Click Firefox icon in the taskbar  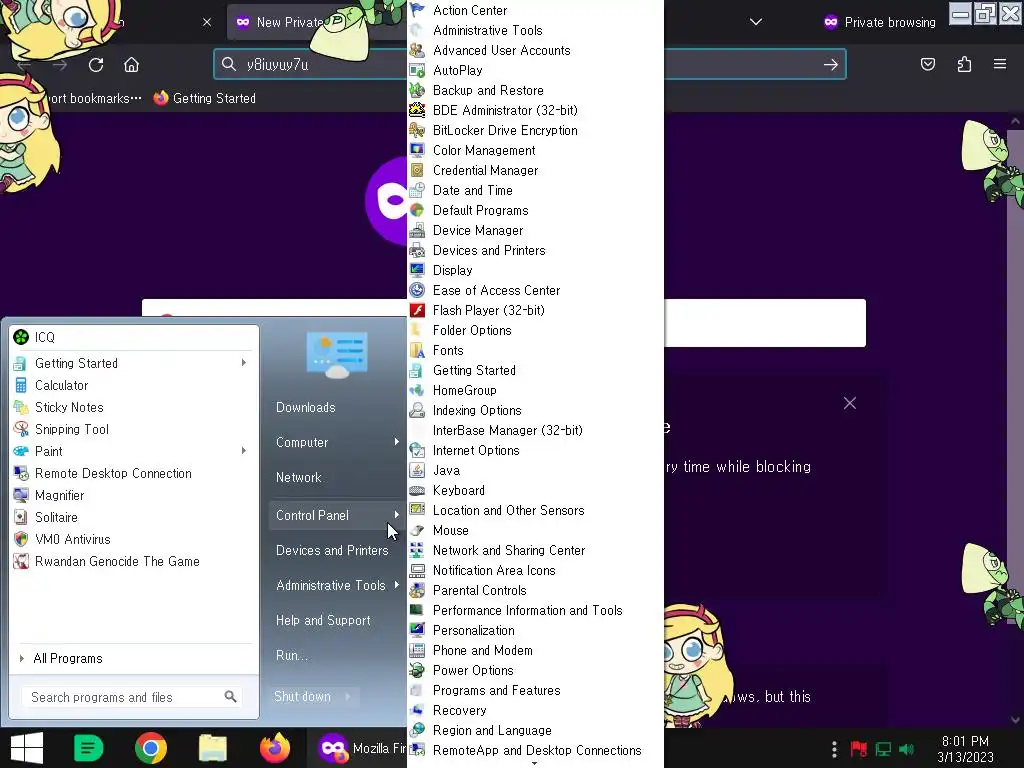pos(275,748)
